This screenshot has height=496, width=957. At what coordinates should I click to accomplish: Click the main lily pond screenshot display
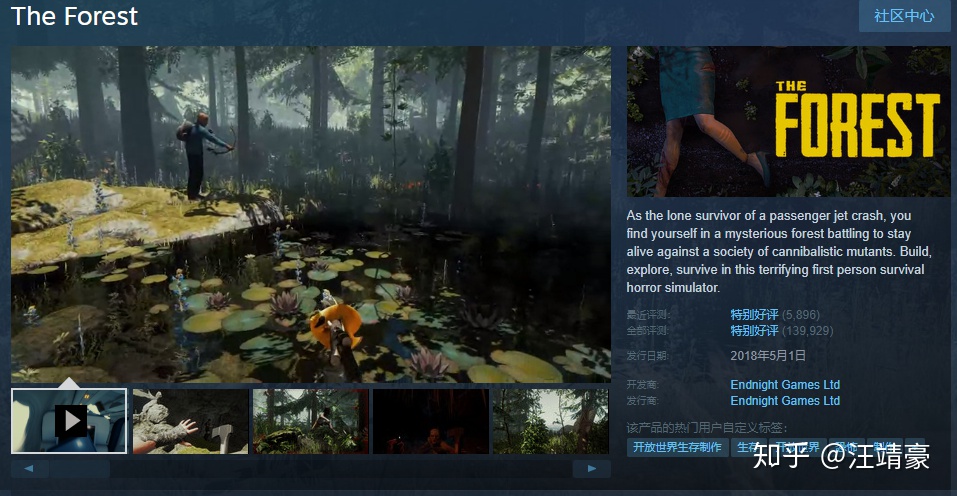[x=311, y=214]
